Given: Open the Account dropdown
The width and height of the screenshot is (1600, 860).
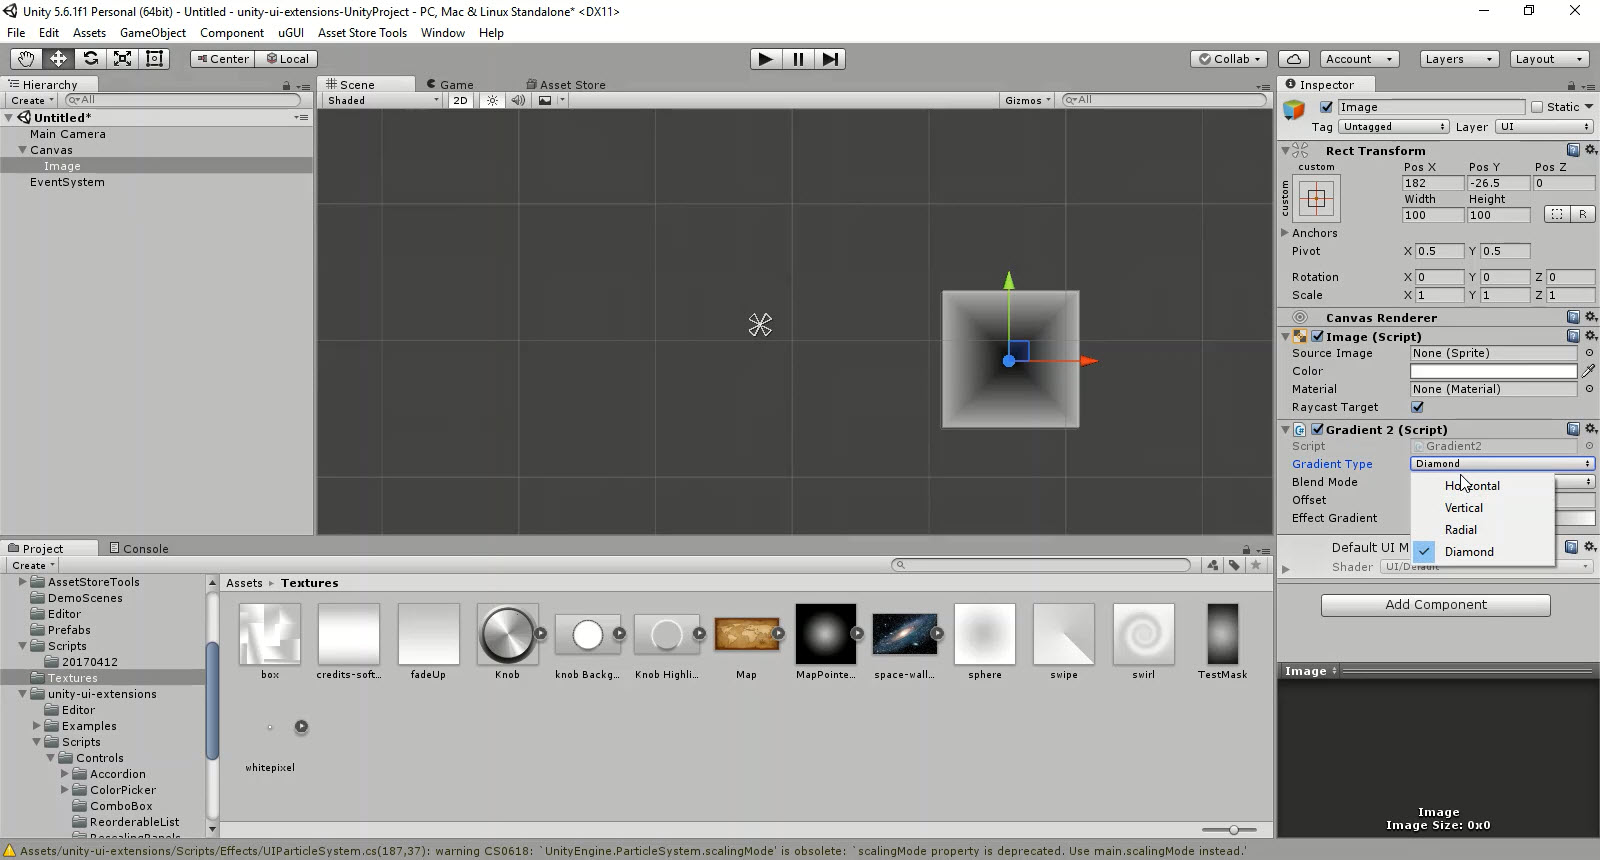Looking at the screenshot, I should click(1359, 59).
